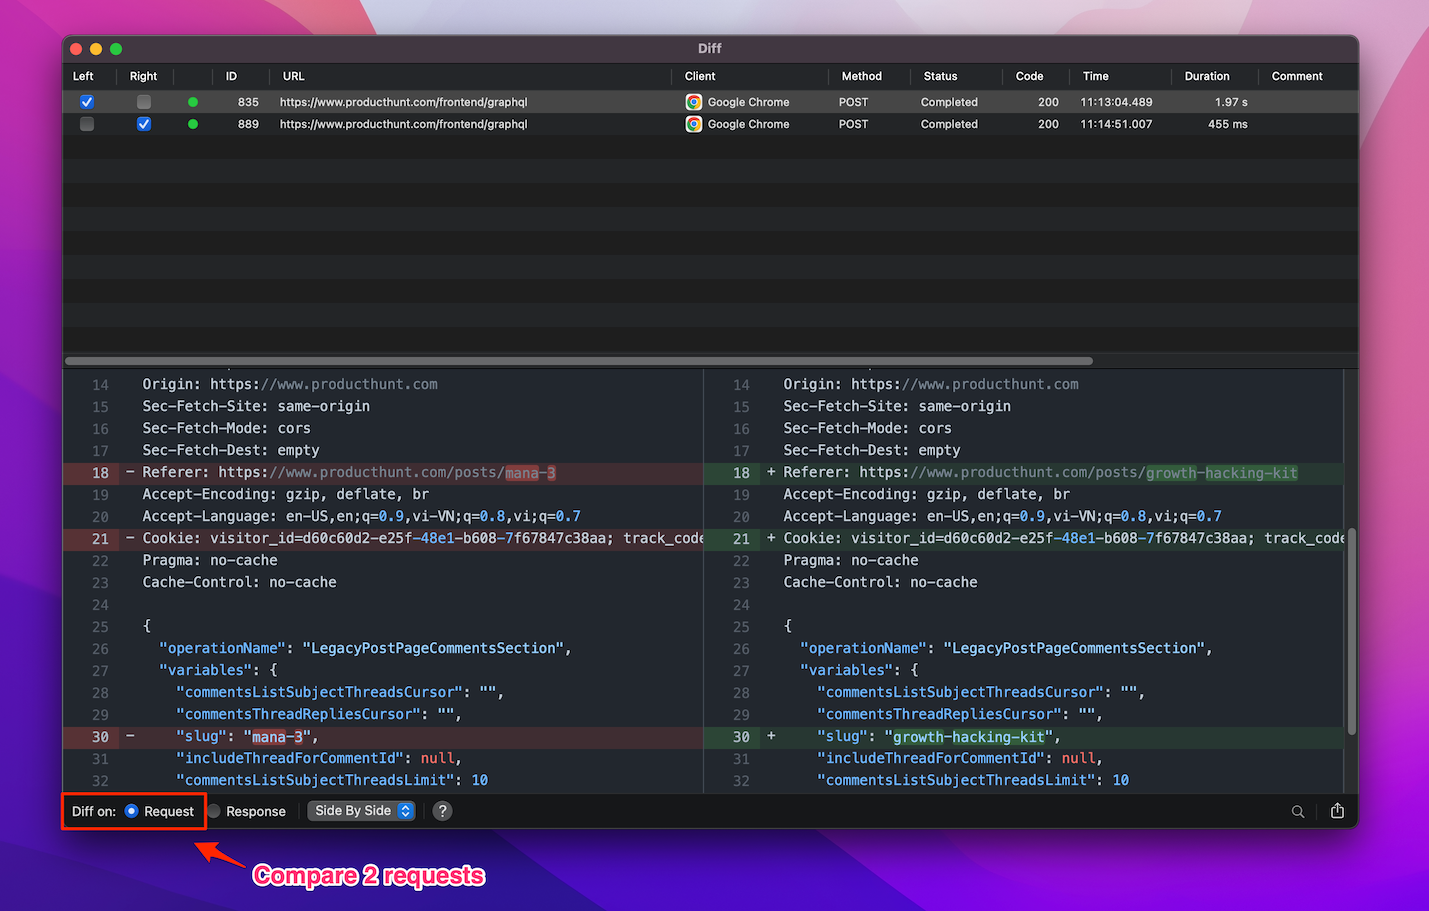Viewport: 1429px width, 911px height.
Task: Click the share/export icon in bottom bar
Action: (1337, 811)
